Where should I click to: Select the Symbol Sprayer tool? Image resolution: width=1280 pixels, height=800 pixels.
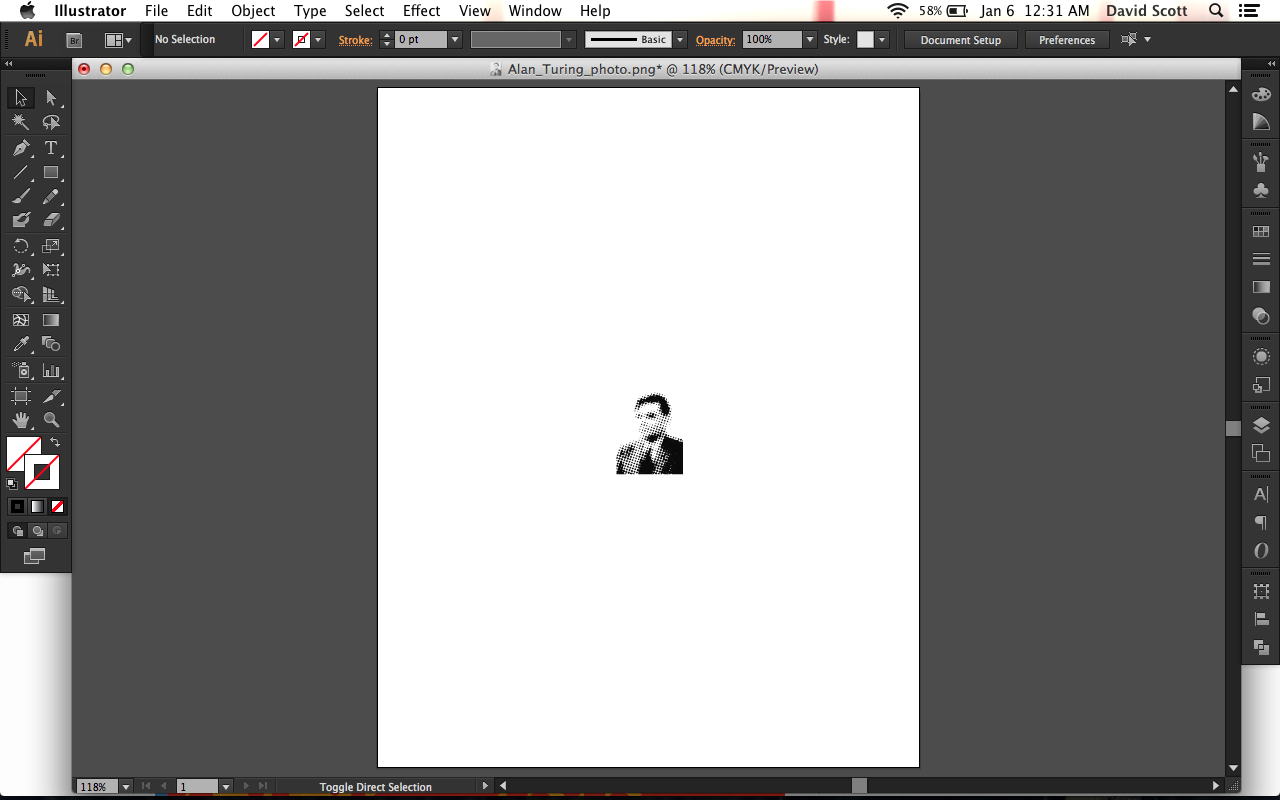pos(20,371)
